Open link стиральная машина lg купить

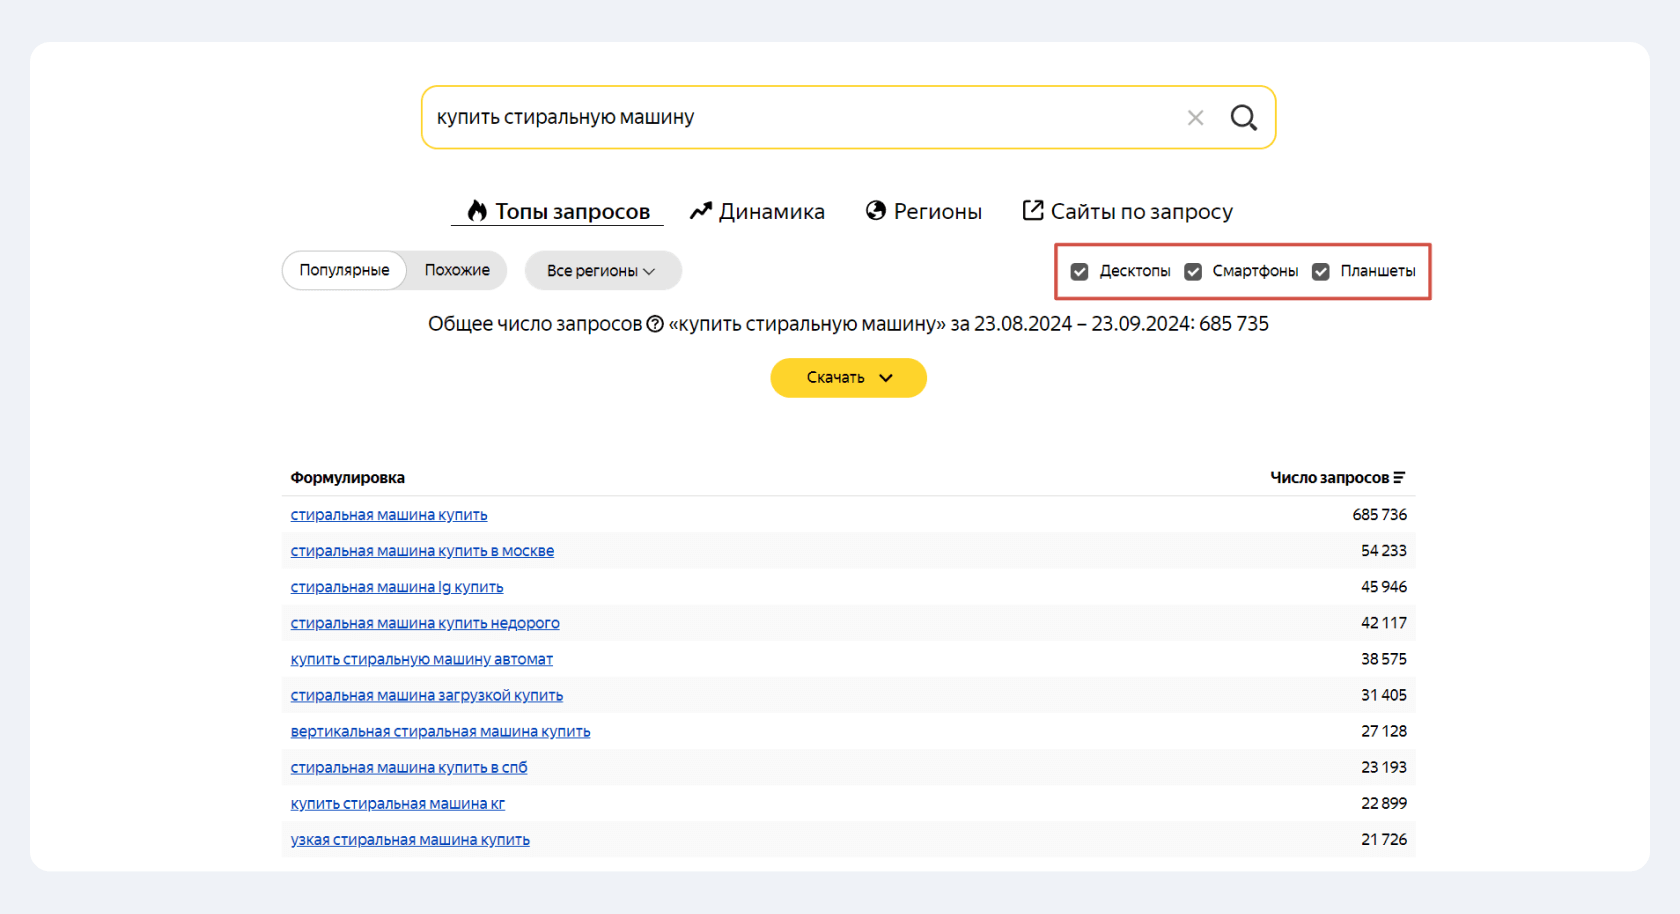pos(397,587)
